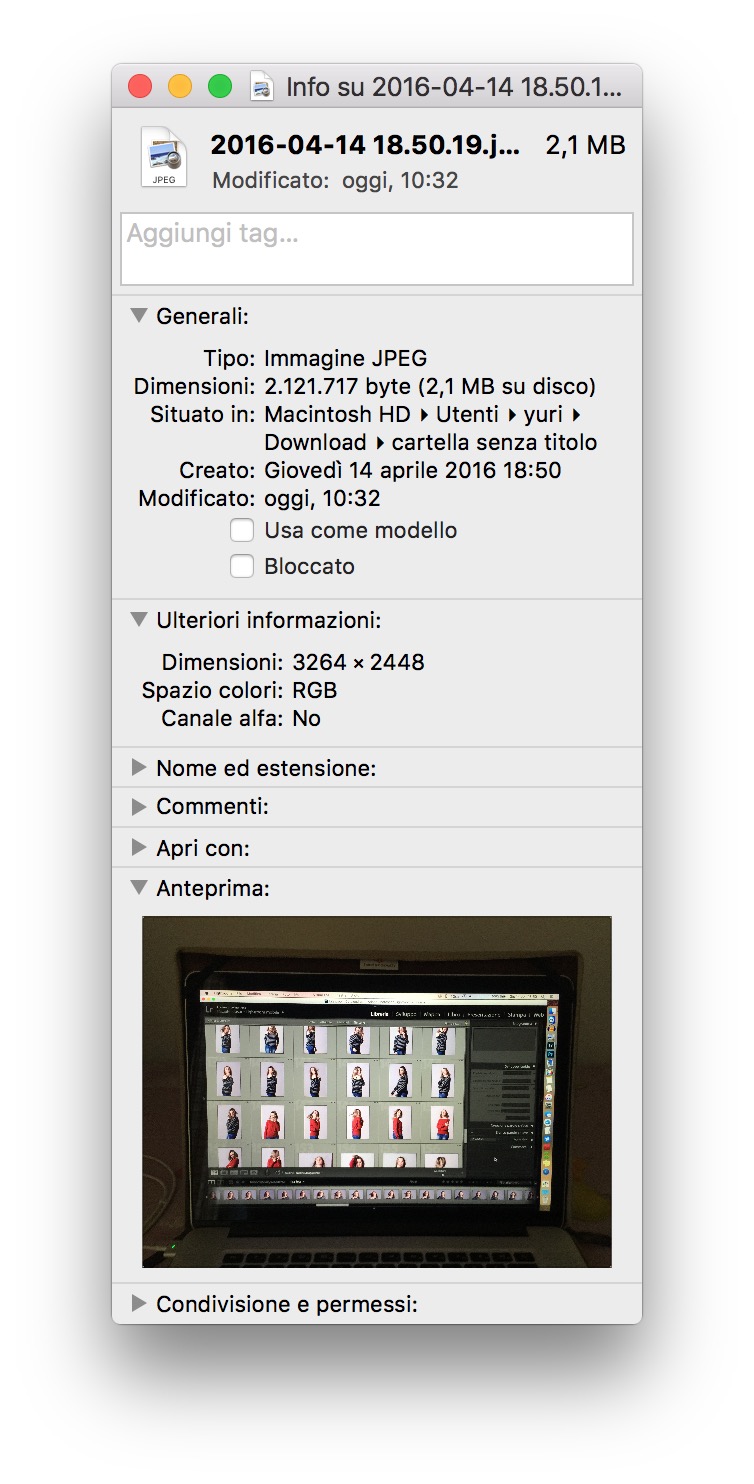Click the JPEG proxy icon in title bar
The width and height of the screenshot is (754, 1484).
point(262,87)
